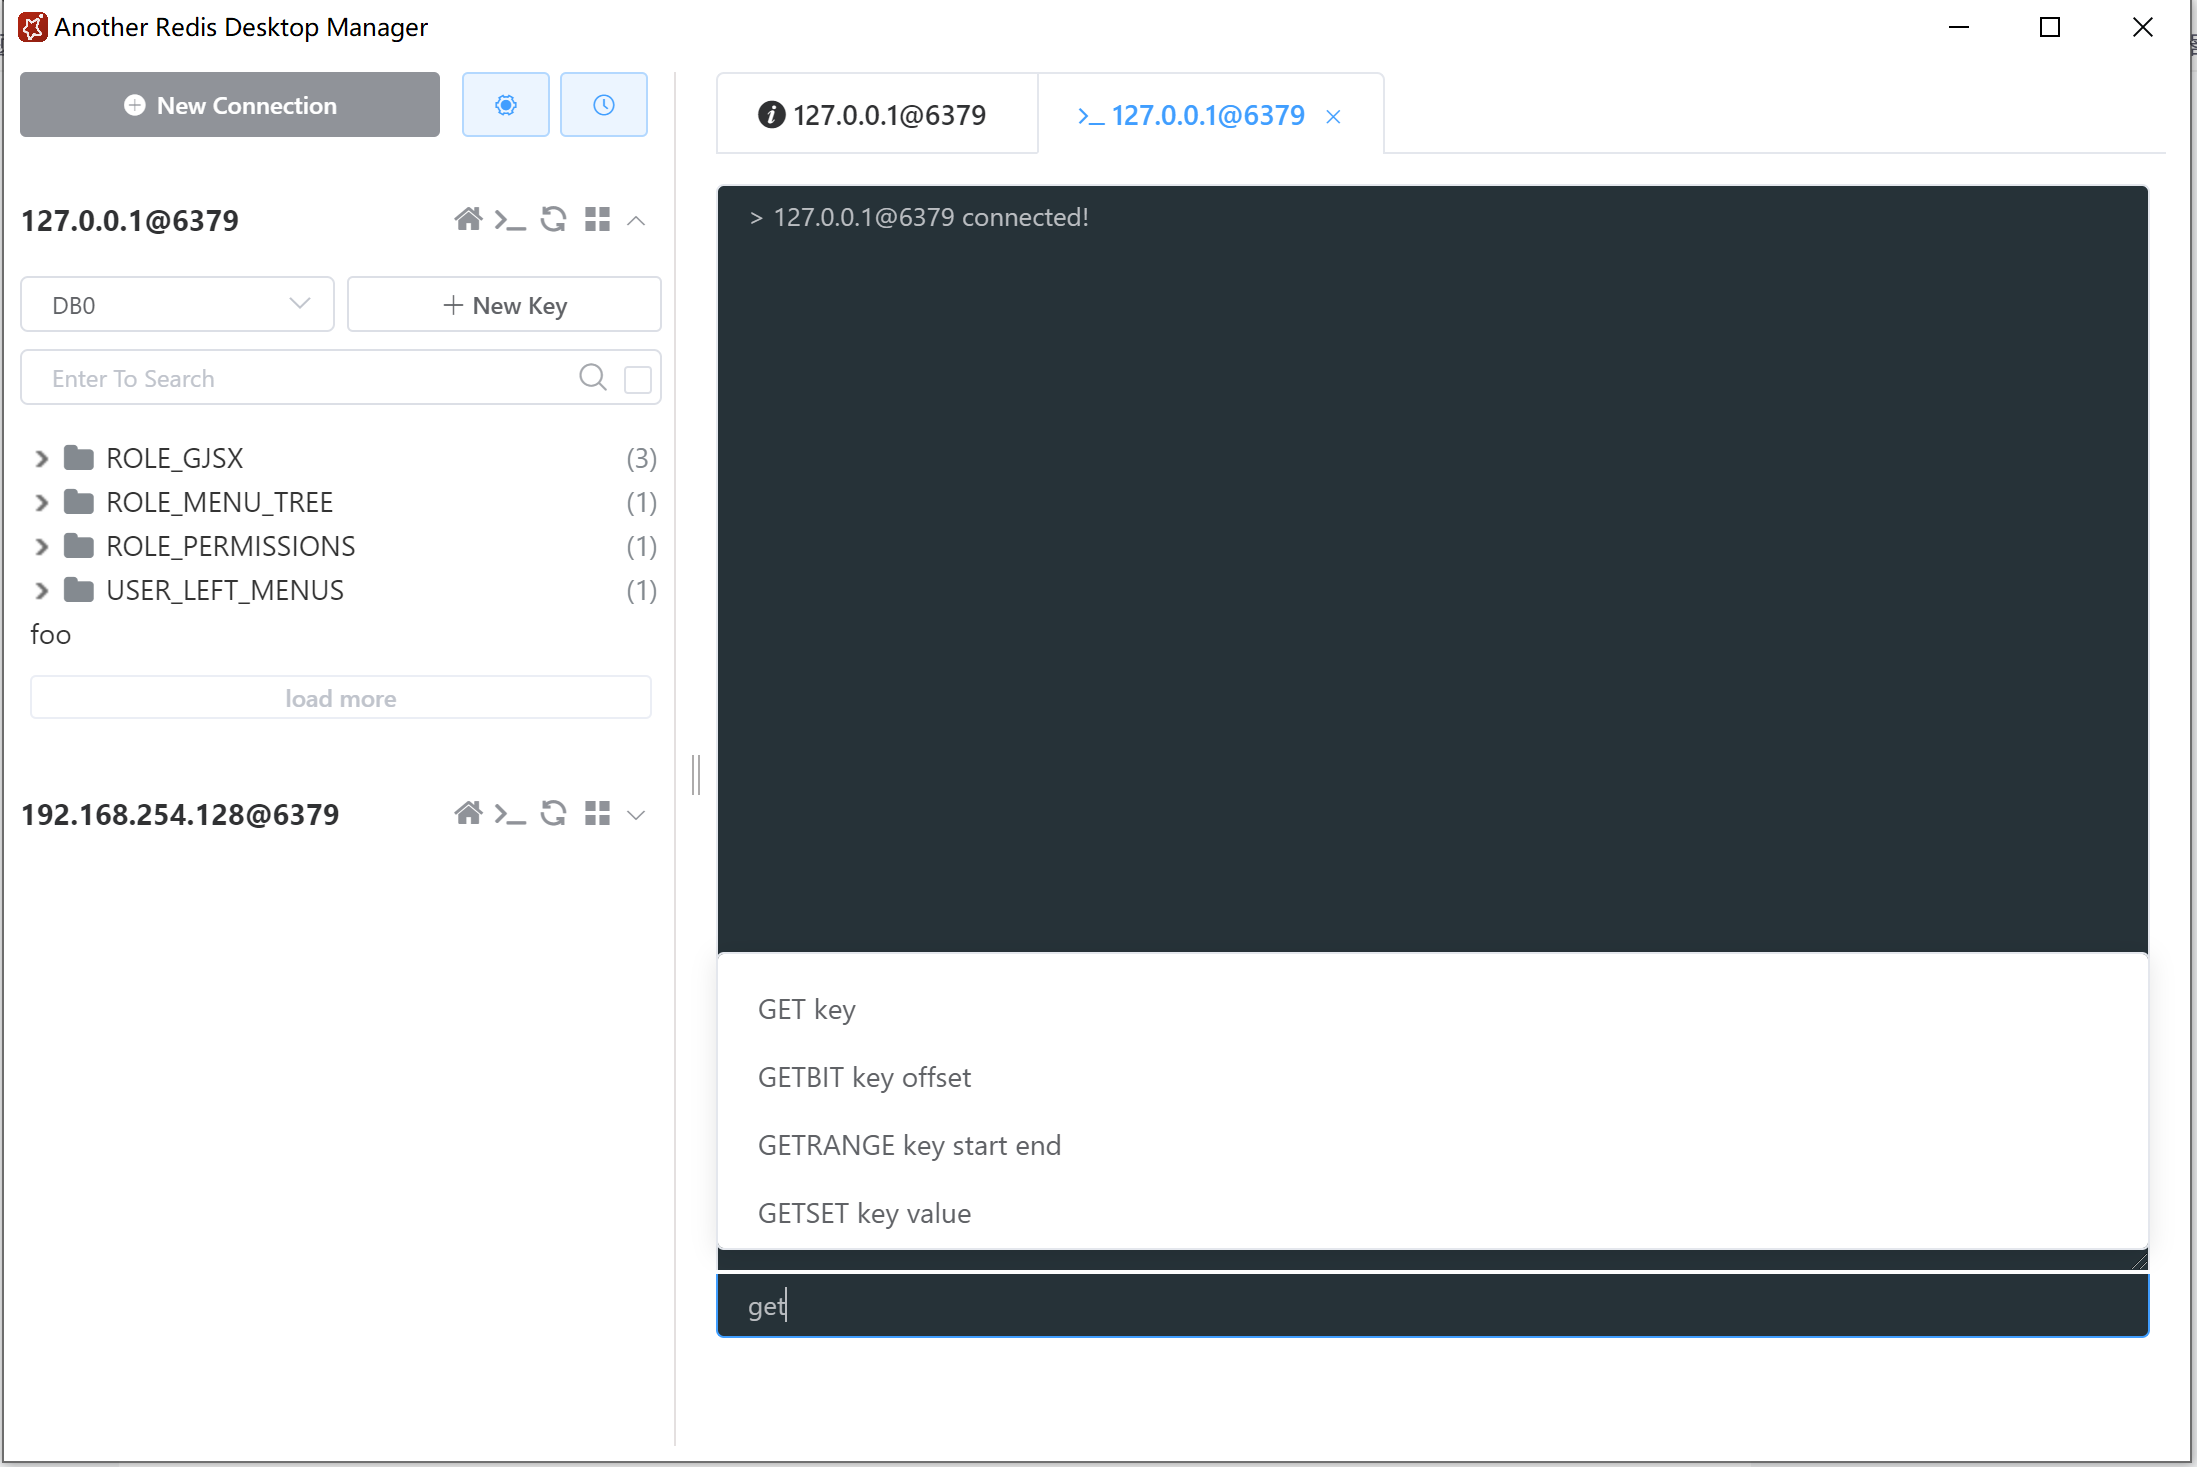Click the New Key button
2197x1467 pixels.
pos(504,305)
